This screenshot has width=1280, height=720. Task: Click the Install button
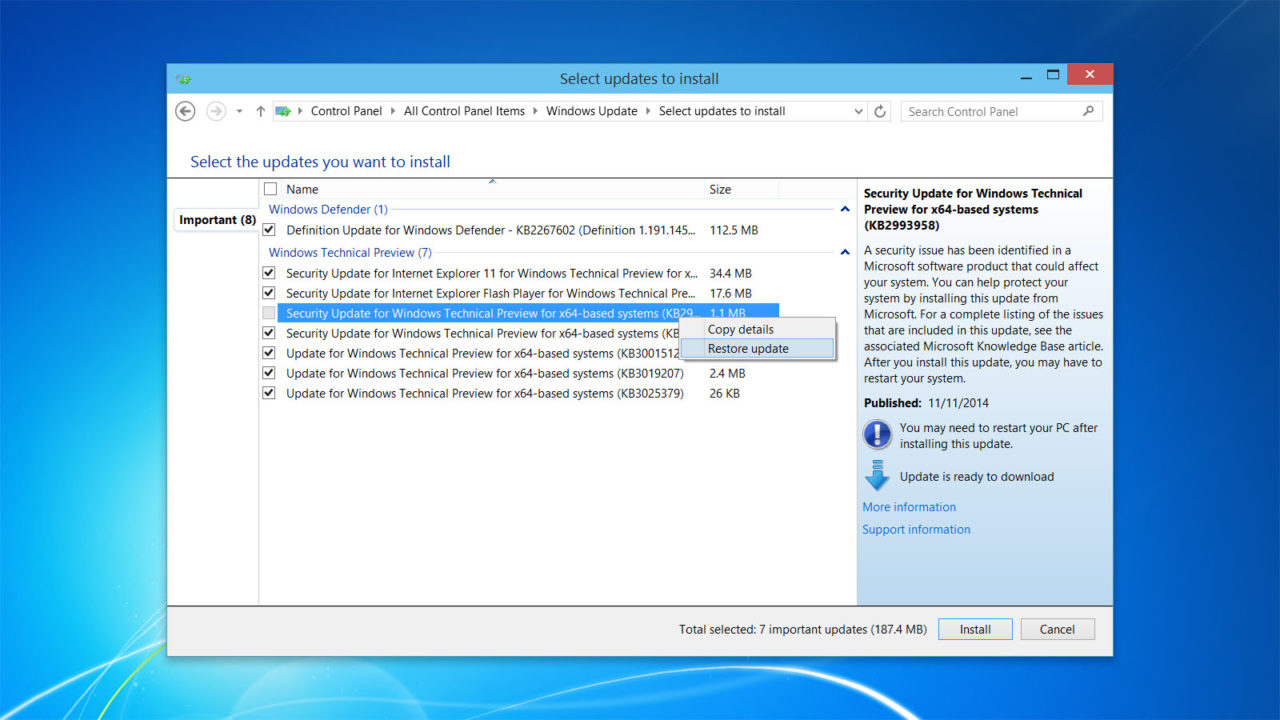(x=975, y=629)
